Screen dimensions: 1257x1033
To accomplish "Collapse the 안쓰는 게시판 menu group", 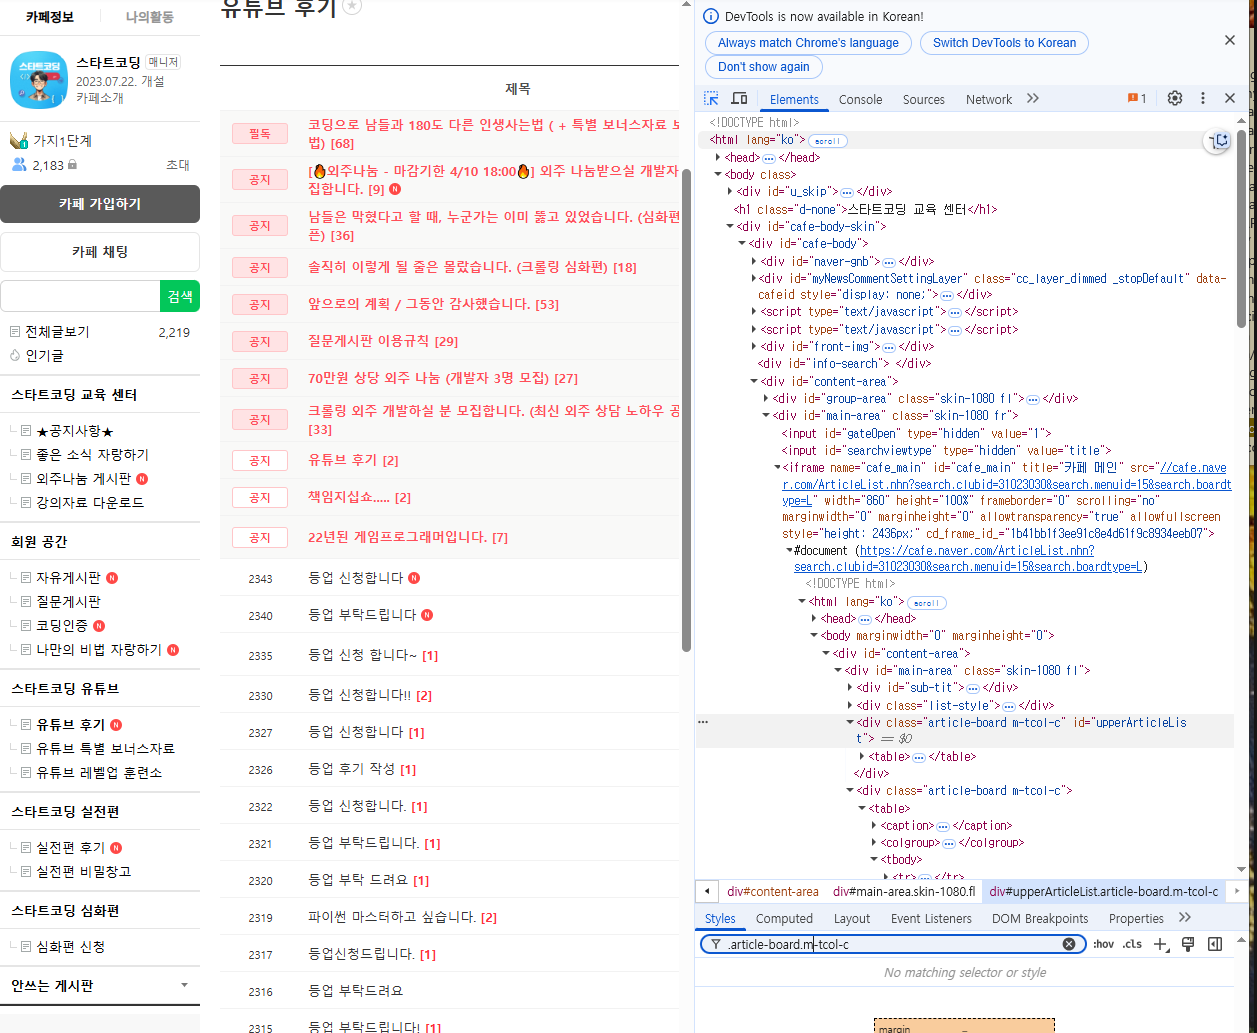I will click(x=184, y=986).
